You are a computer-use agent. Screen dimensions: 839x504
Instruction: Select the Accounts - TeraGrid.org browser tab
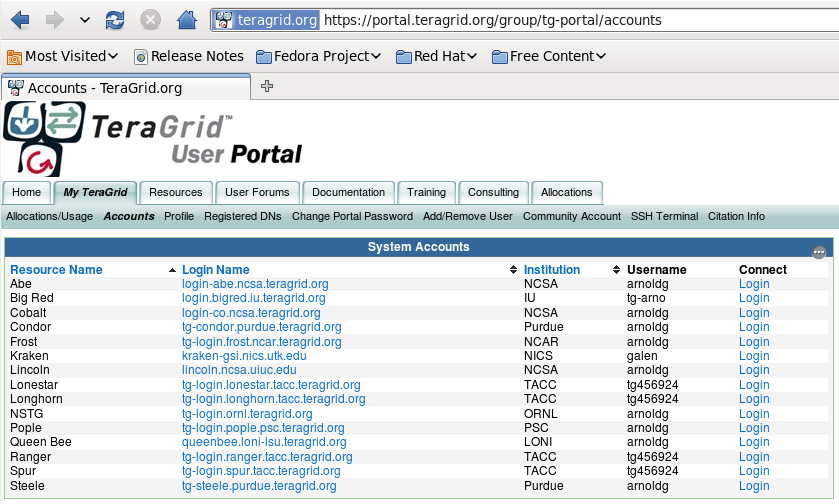point(126,87)
